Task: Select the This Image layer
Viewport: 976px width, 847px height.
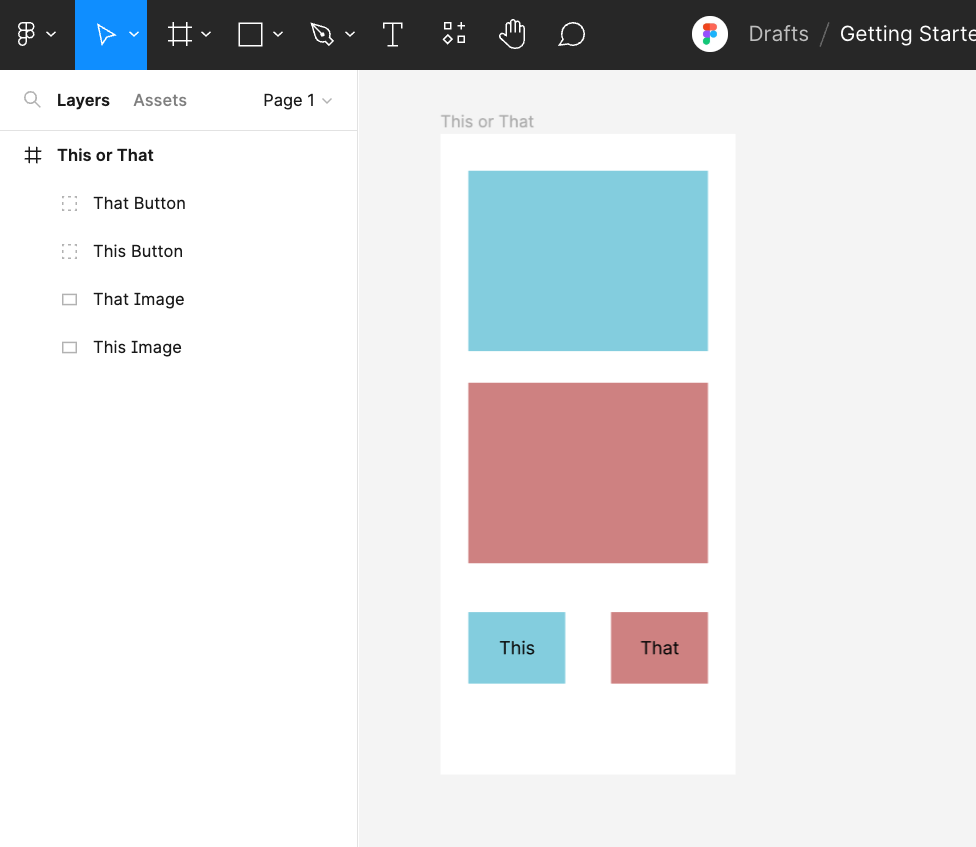Action: (137, 347)
